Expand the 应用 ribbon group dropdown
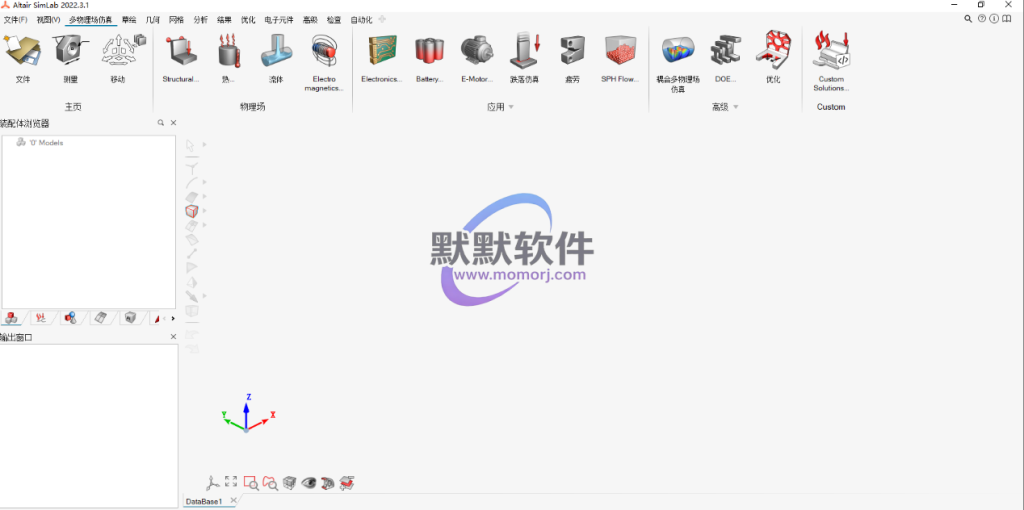This screenshot has height=510, width=1024. (x=511, y=107)
